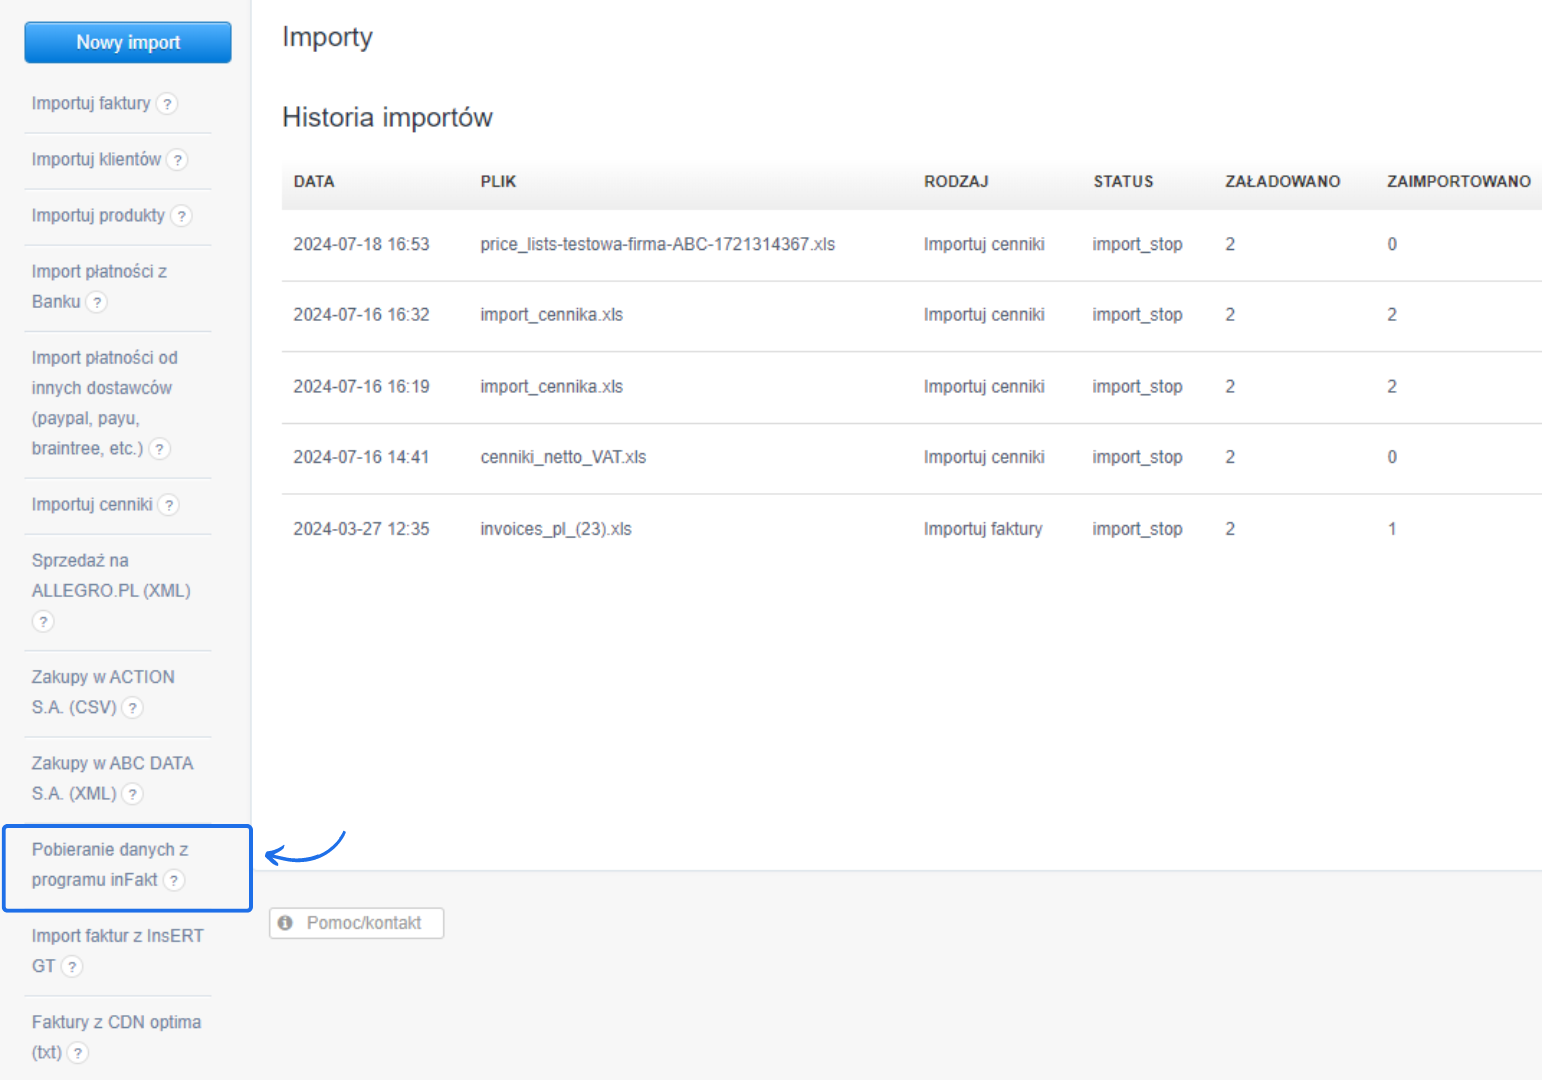Screen dimensions: 1544x1080
Task: Open help icon beside programu inFakt
Action: (x=174, y=880)
